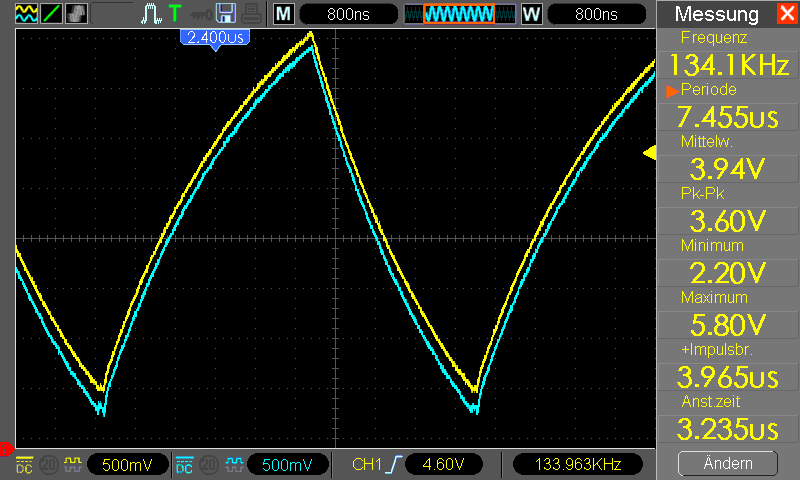Viewport: 800px width, 480px height.
Task: Toggle the CH1 20MHz bandwidth limit icon
Action: [x=49, y=465]
